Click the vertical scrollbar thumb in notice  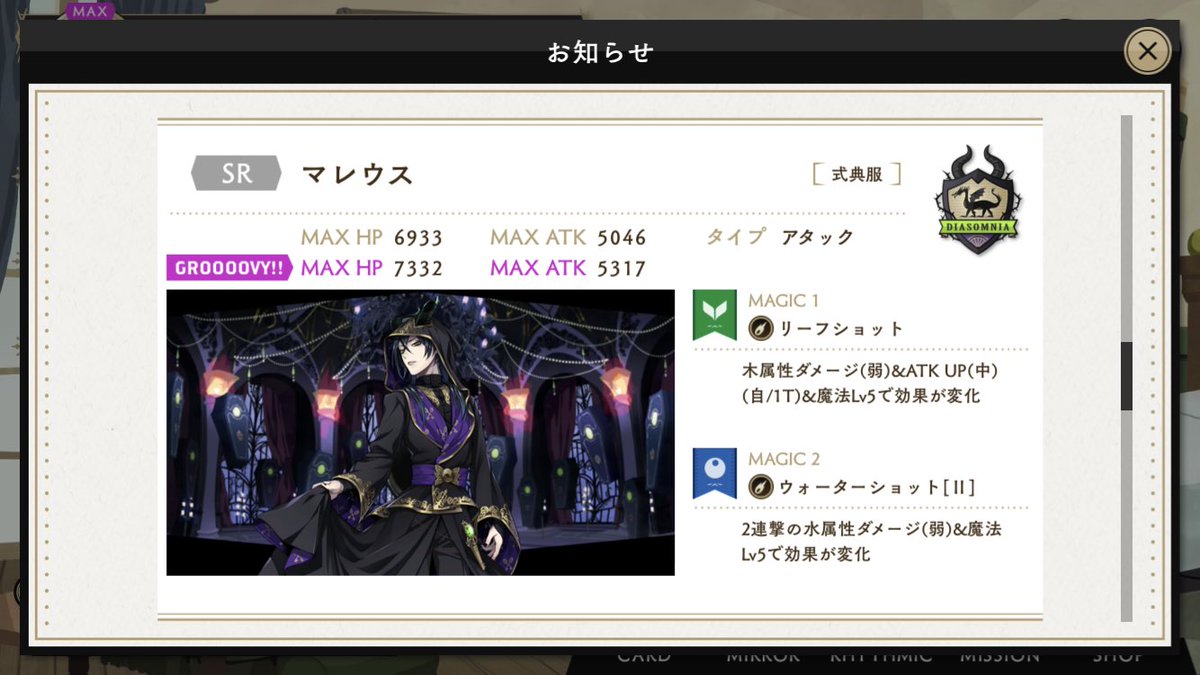click(1126, 376)
